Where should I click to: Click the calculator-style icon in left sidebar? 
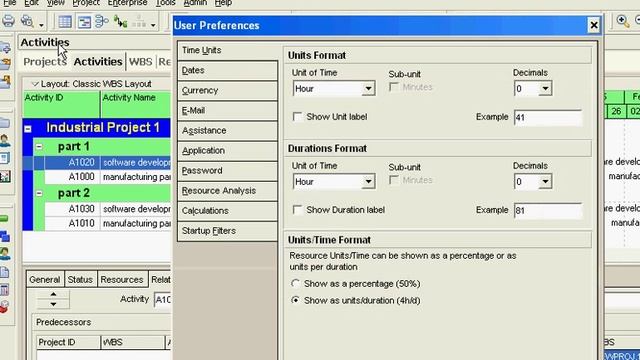click(4, 290)
